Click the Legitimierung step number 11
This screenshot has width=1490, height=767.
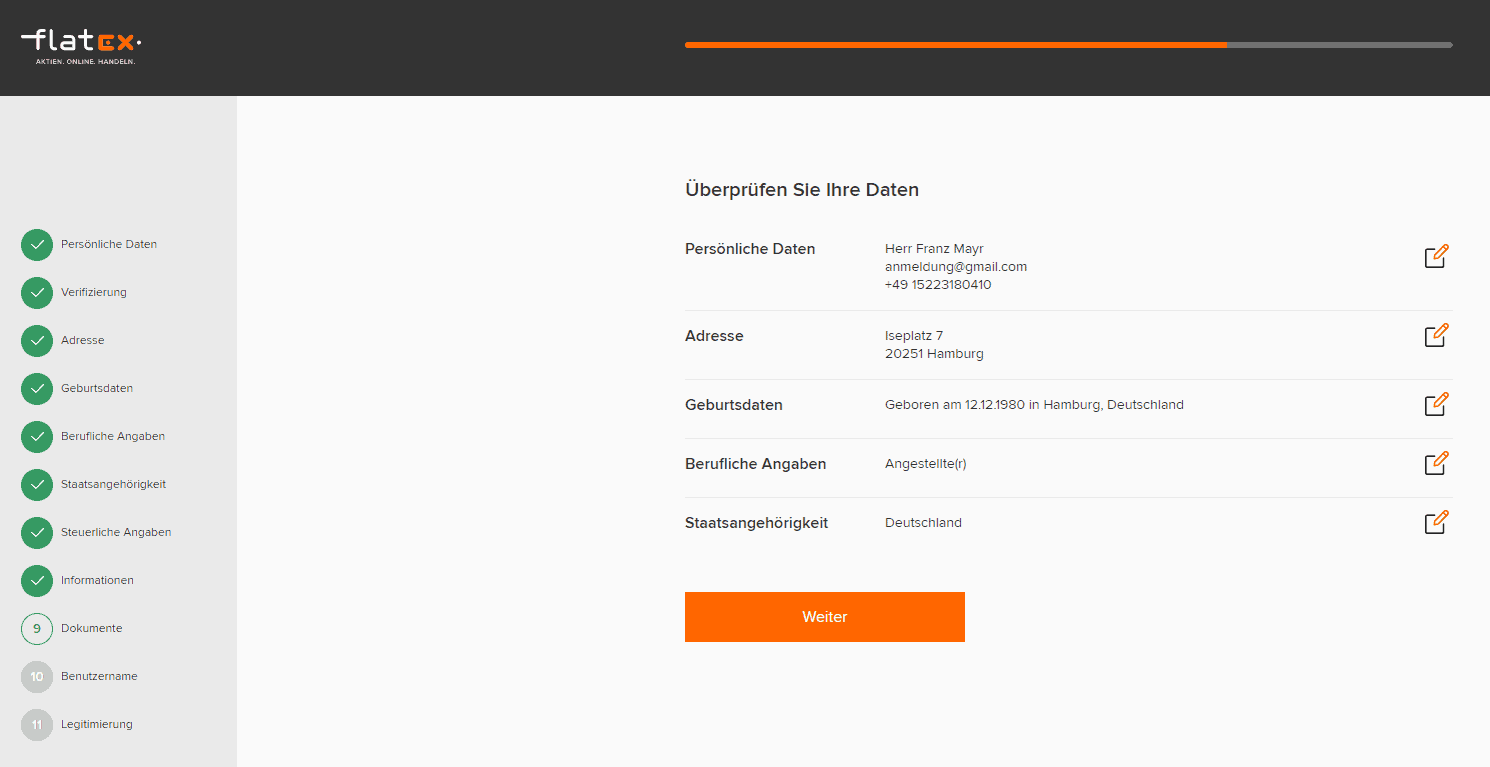(37, 725)
